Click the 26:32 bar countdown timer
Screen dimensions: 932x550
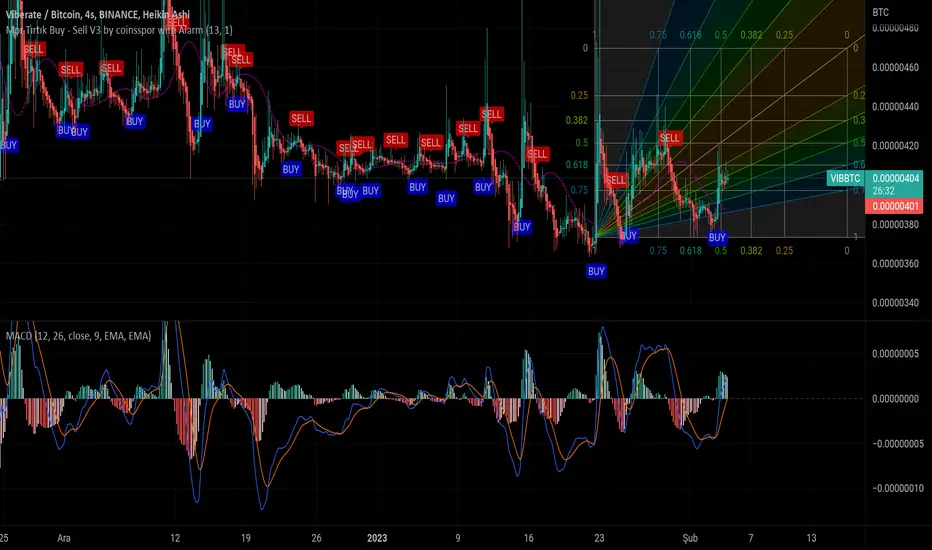883,191
